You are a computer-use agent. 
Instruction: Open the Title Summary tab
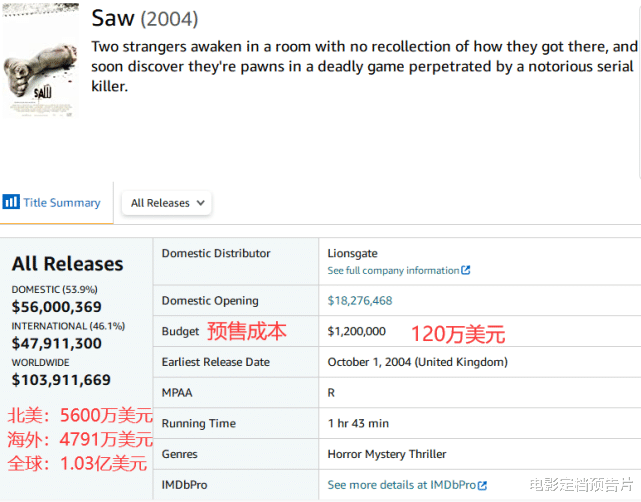click(x=56, y=203)
